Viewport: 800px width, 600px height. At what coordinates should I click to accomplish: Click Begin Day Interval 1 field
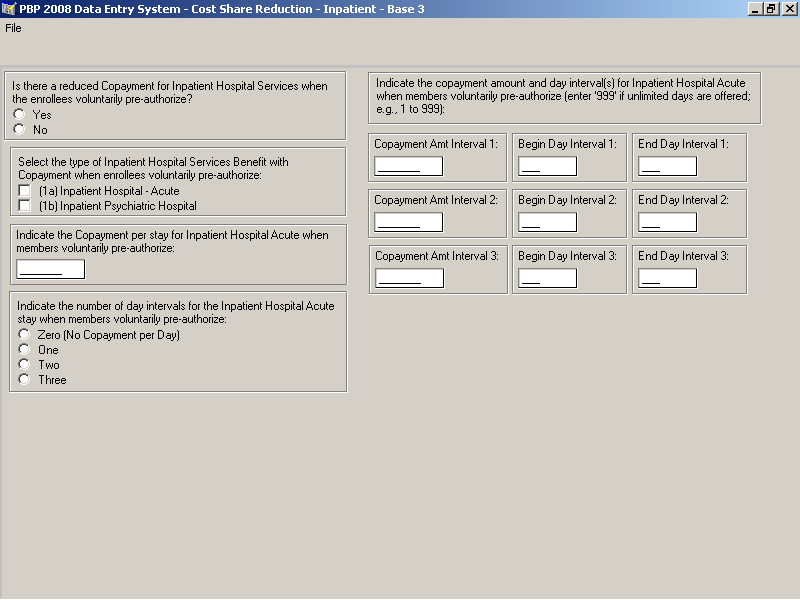tap(547, 166)
